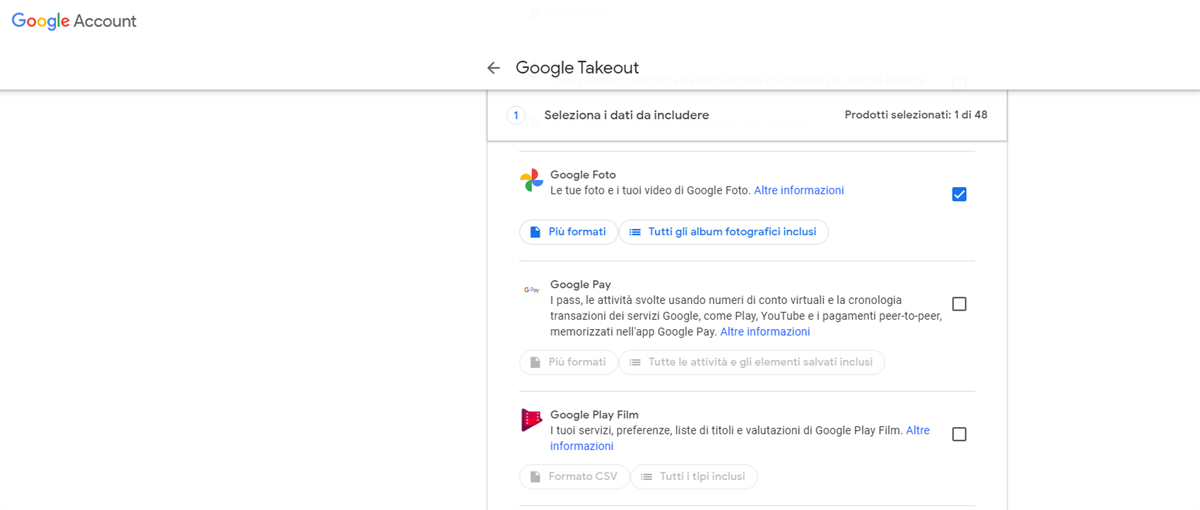The image size is (1200, 510).
Task: Click the back arrow beside Google Takeout
Action: click(493, 68)
